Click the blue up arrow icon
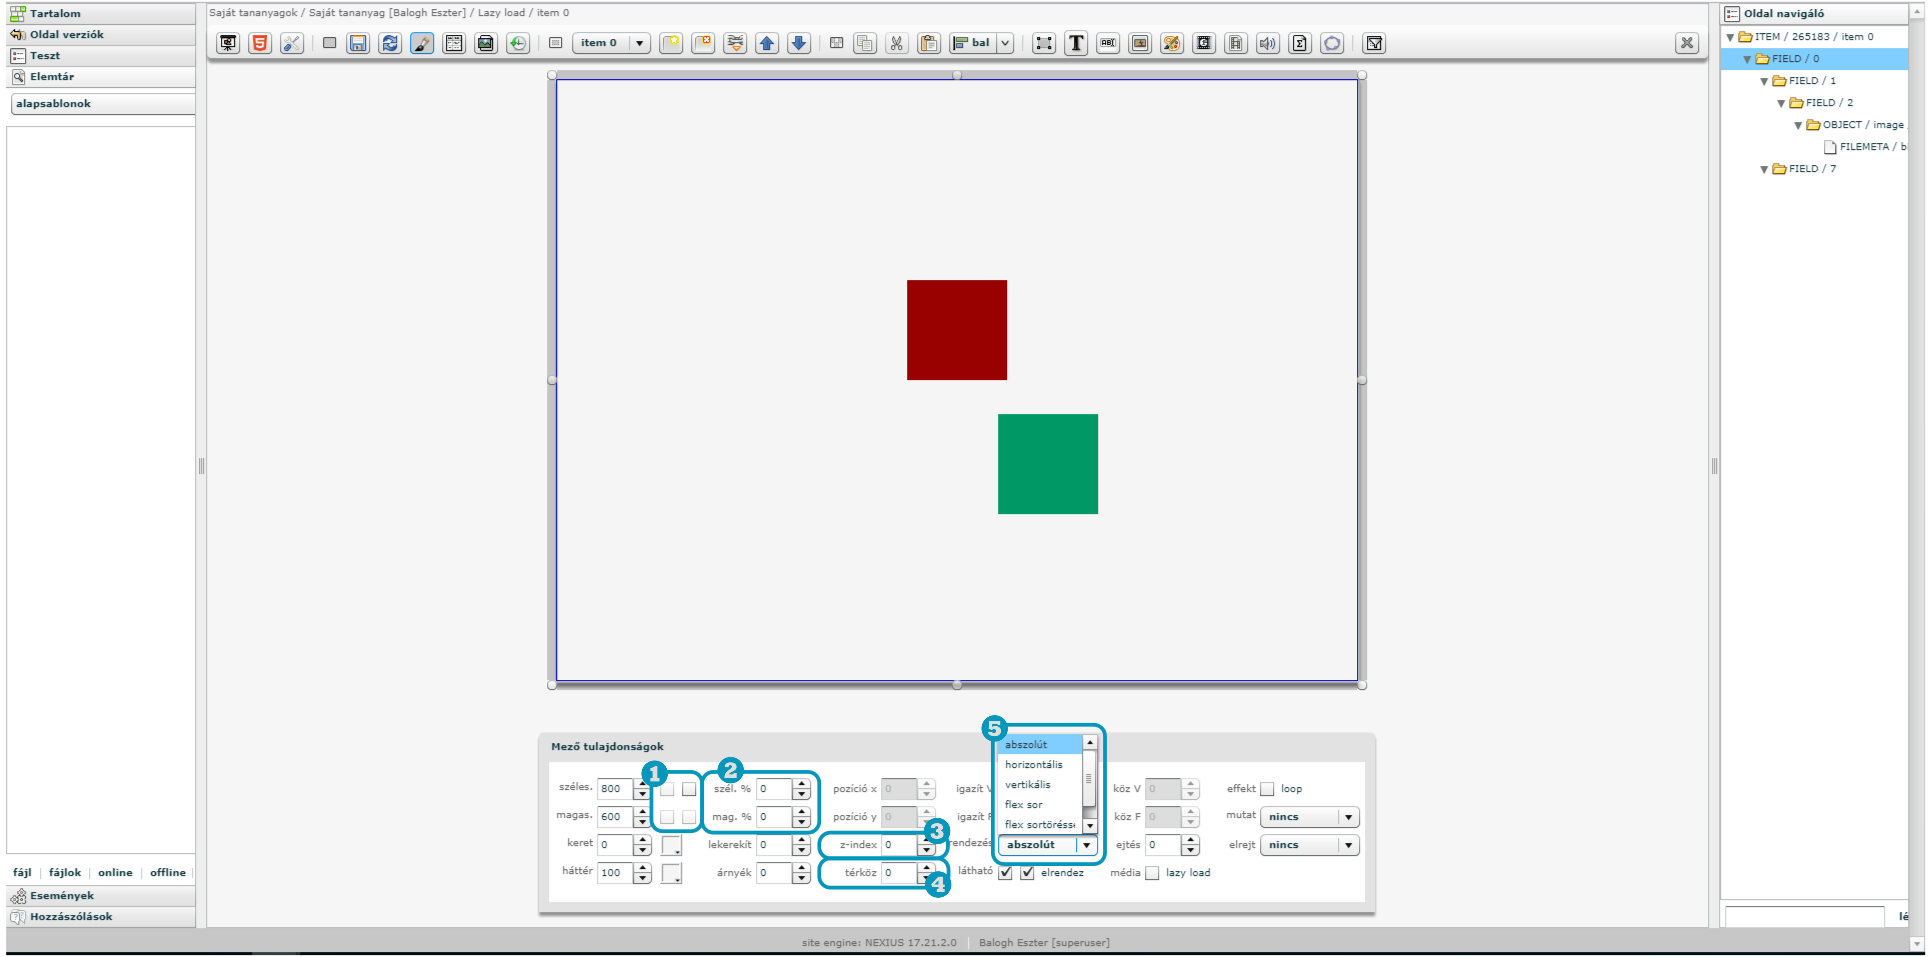 click(x=767, y=43)
